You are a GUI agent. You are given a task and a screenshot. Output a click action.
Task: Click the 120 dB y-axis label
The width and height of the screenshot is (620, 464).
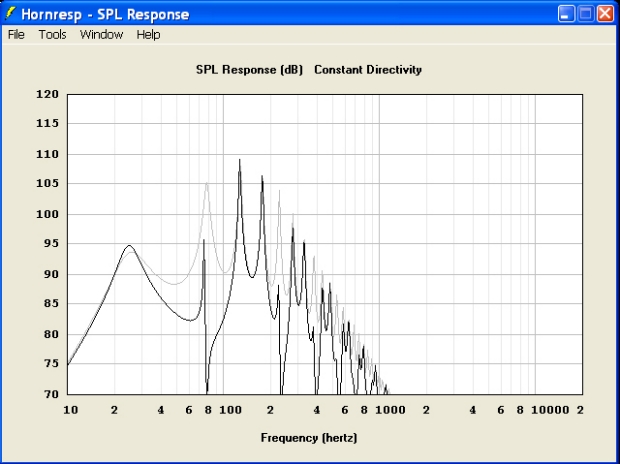[x=47, y=94]
